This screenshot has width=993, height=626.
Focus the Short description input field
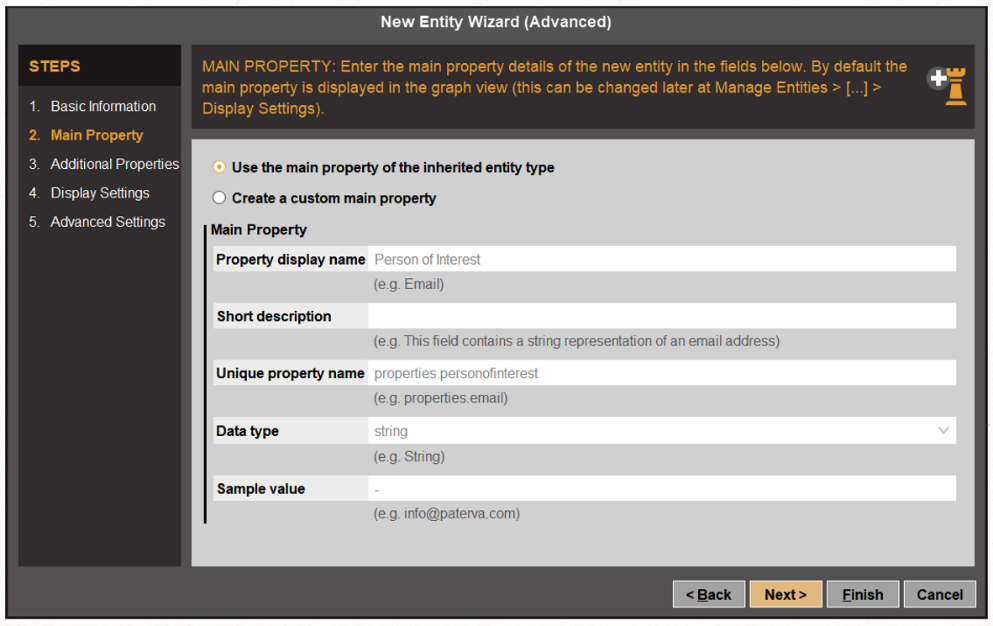tap(661, 316)
